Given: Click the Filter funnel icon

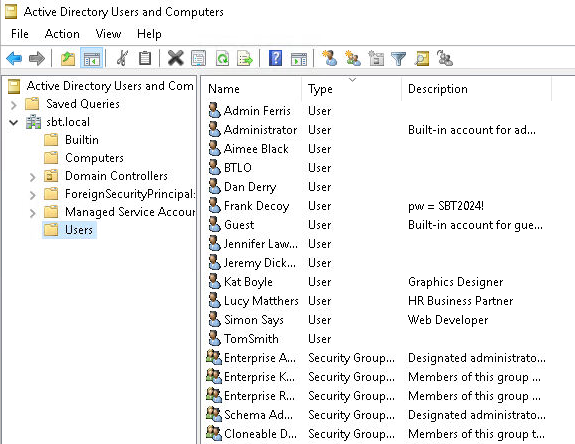Looking at the screenshot, I should (x=398, y=58).
